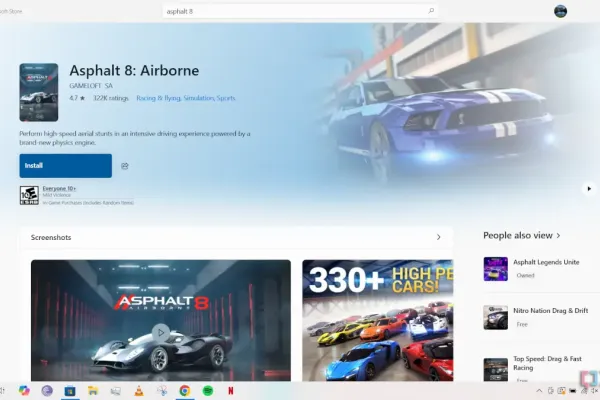The height and width of the screenshot is (400, 600).
Task: Advance the hero banner with next arrow
Action: (589, 189)
